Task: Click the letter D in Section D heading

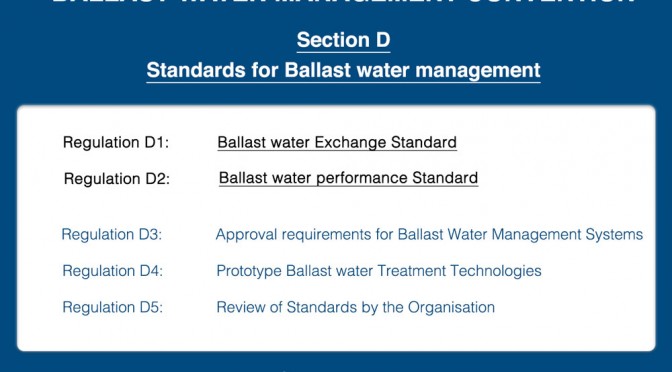Action: coord(383,40)
